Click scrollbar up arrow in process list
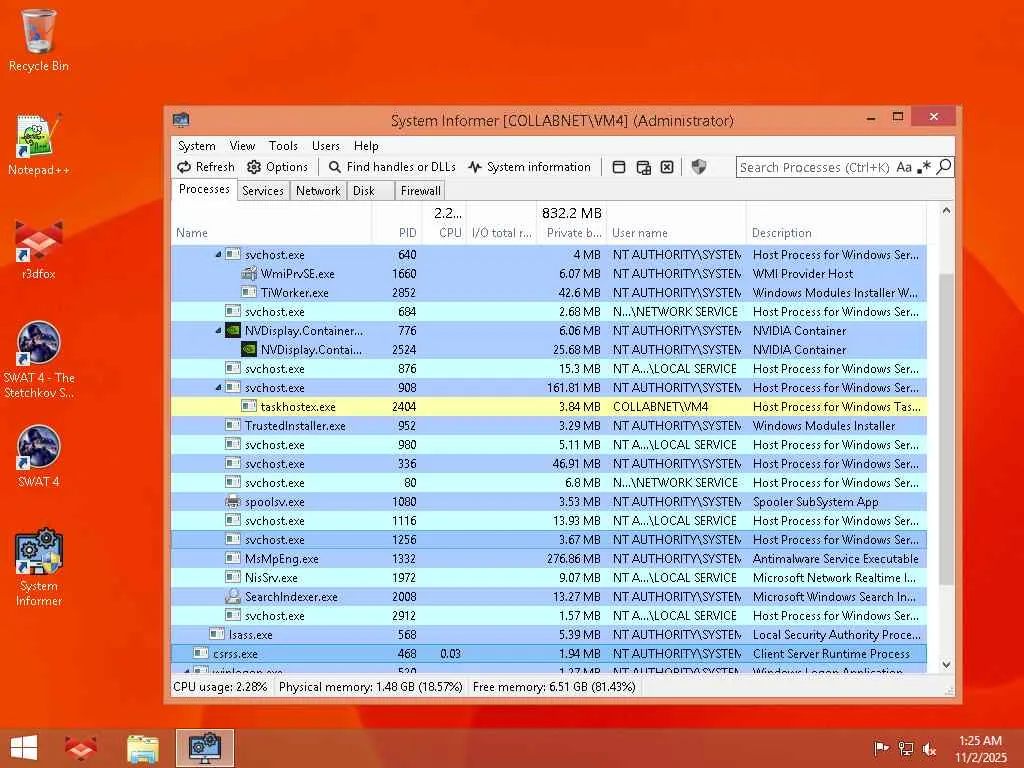Screen dimensions: 1024x768 click(946, 210)
